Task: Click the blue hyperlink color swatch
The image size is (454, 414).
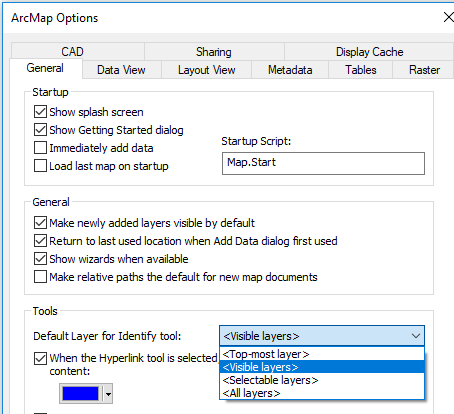Action: 81,394
